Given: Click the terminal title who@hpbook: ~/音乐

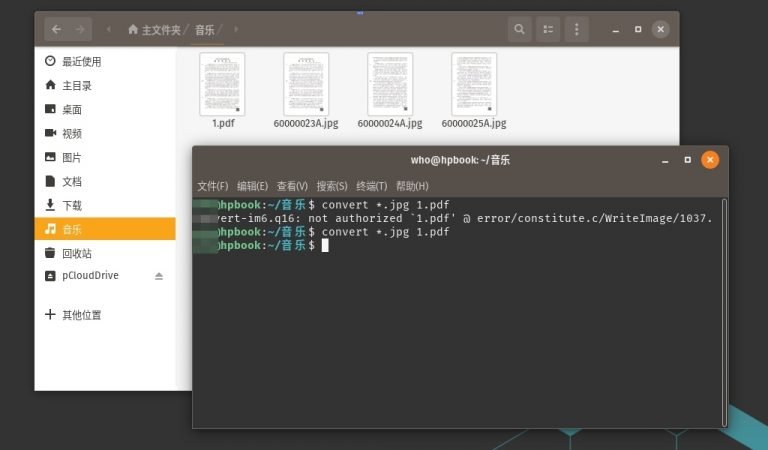Looking at the screenshot, I should pyautogui.click(x=460, y=160).
